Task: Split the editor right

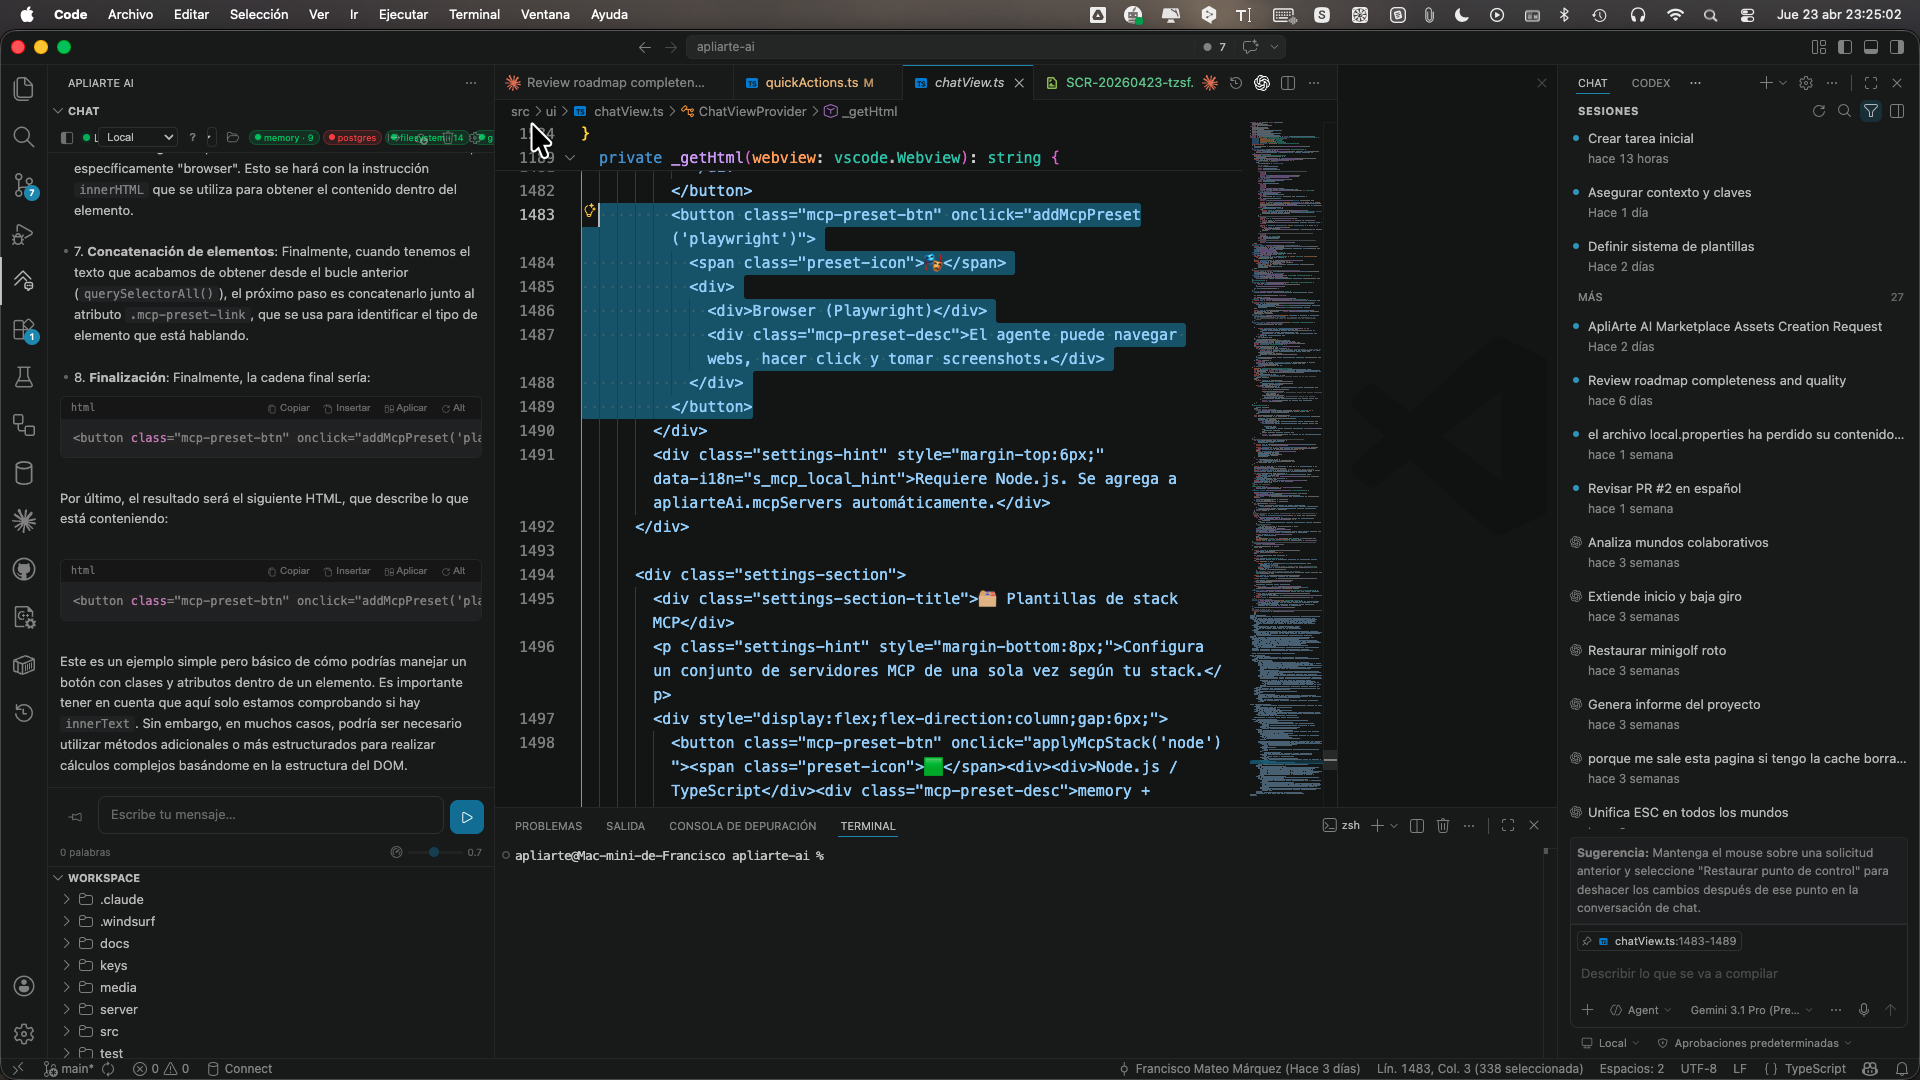Action: pyautogui.click(x=1288, y=83)
